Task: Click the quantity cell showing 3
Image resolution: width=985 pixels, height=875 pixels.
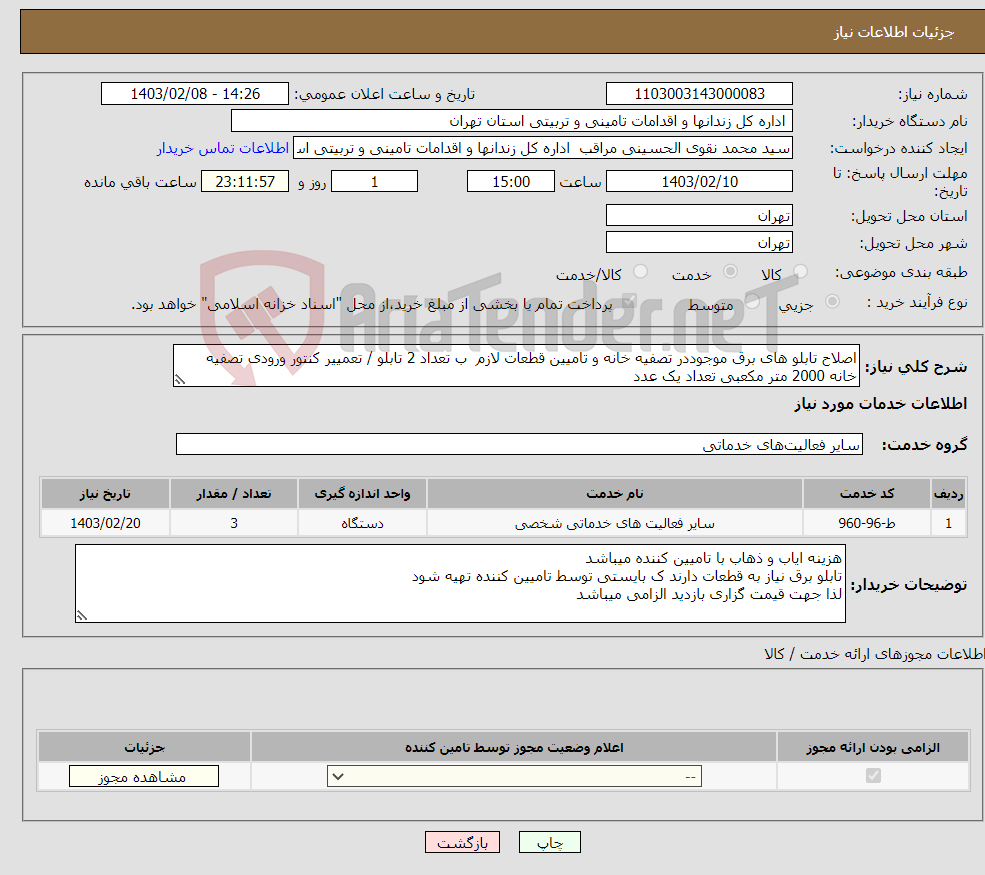Action: point(234,523)
